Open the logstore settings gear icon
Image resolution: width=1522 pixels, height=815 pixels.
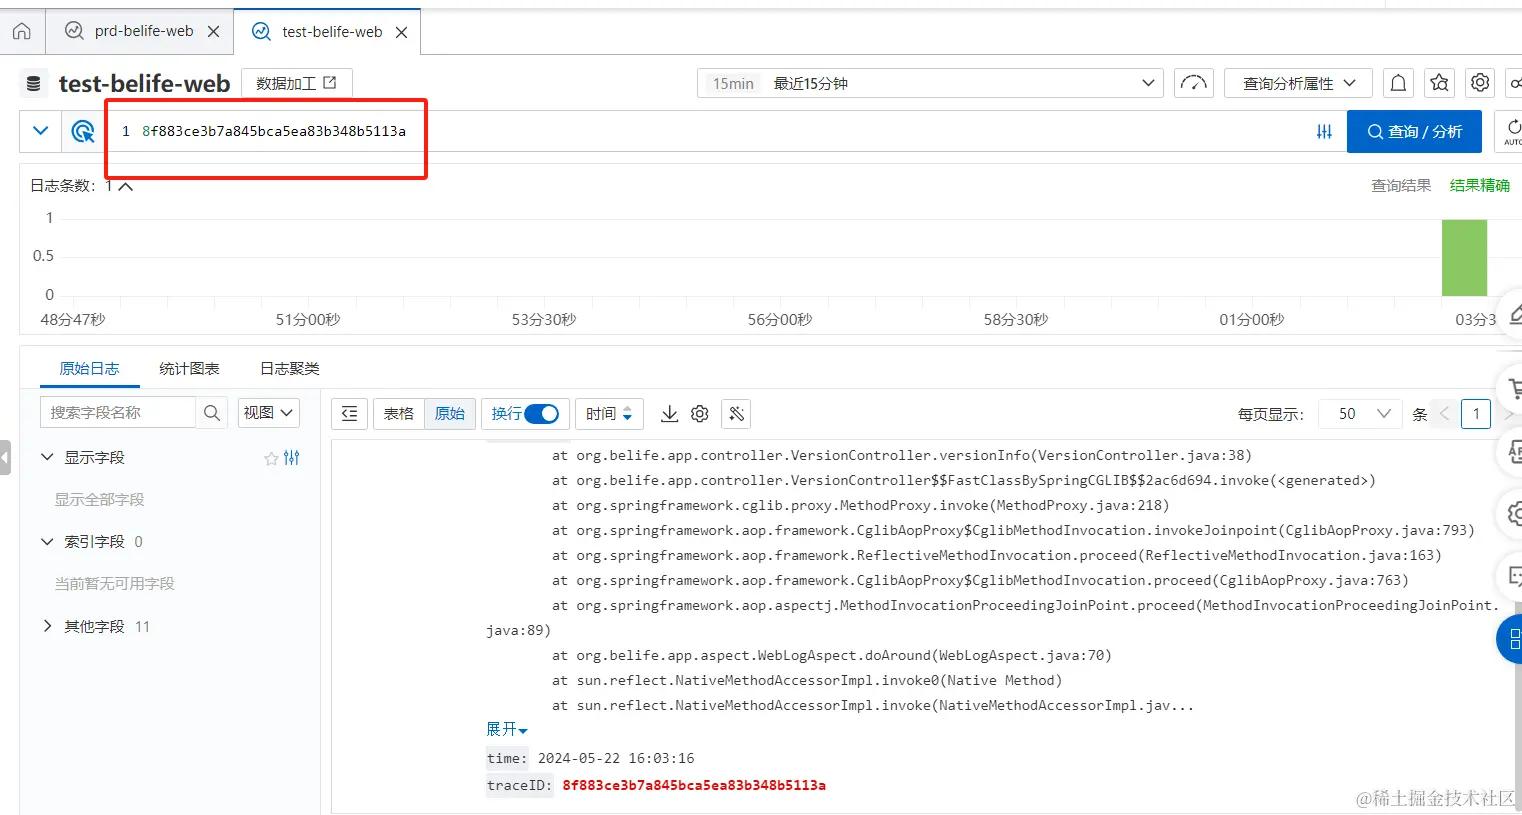coord(1480,83)
